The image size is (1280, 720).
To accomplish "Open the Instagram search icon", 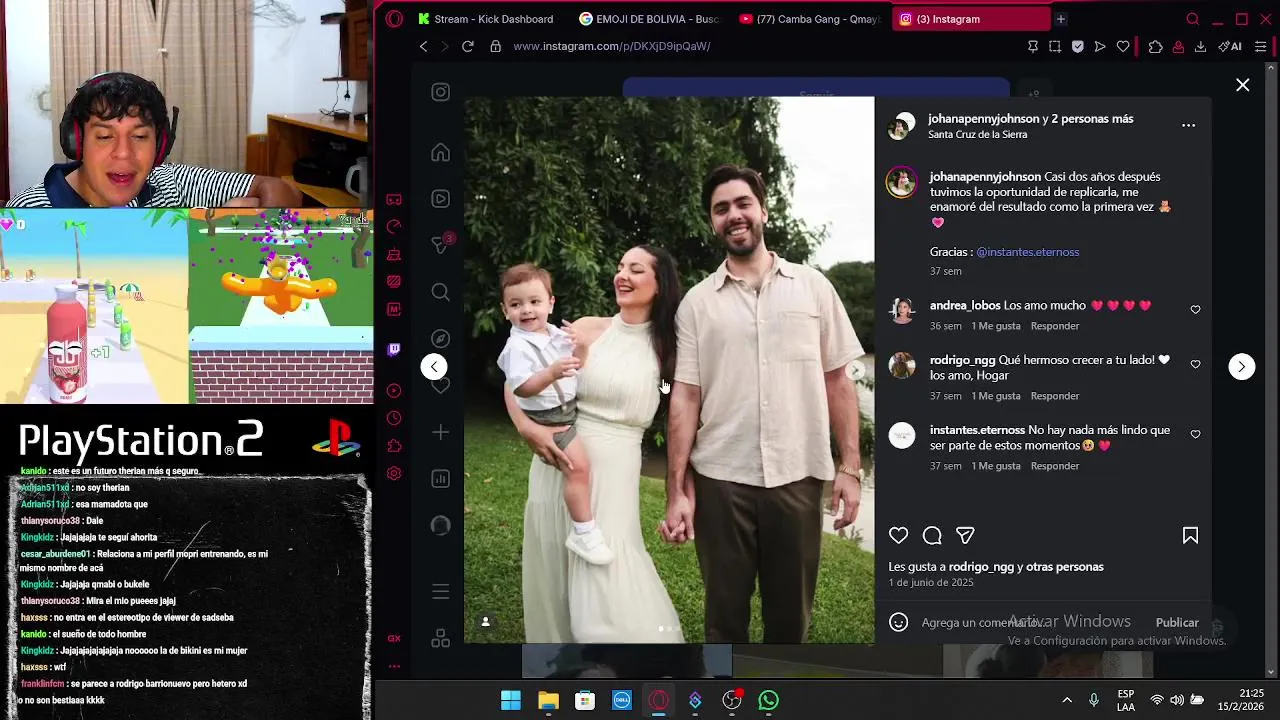I will point(440,292).
